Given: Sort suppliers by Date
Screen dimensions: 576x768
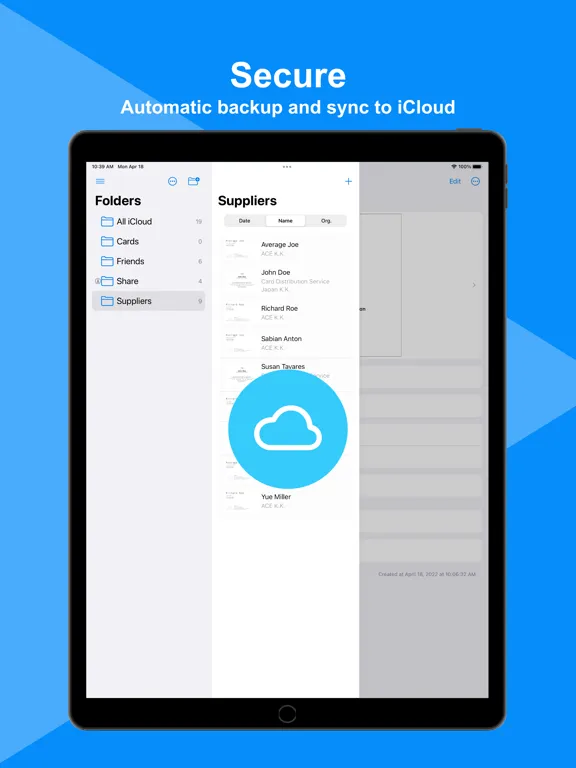Looking at the screenshot, I should (x=244, y=221).
